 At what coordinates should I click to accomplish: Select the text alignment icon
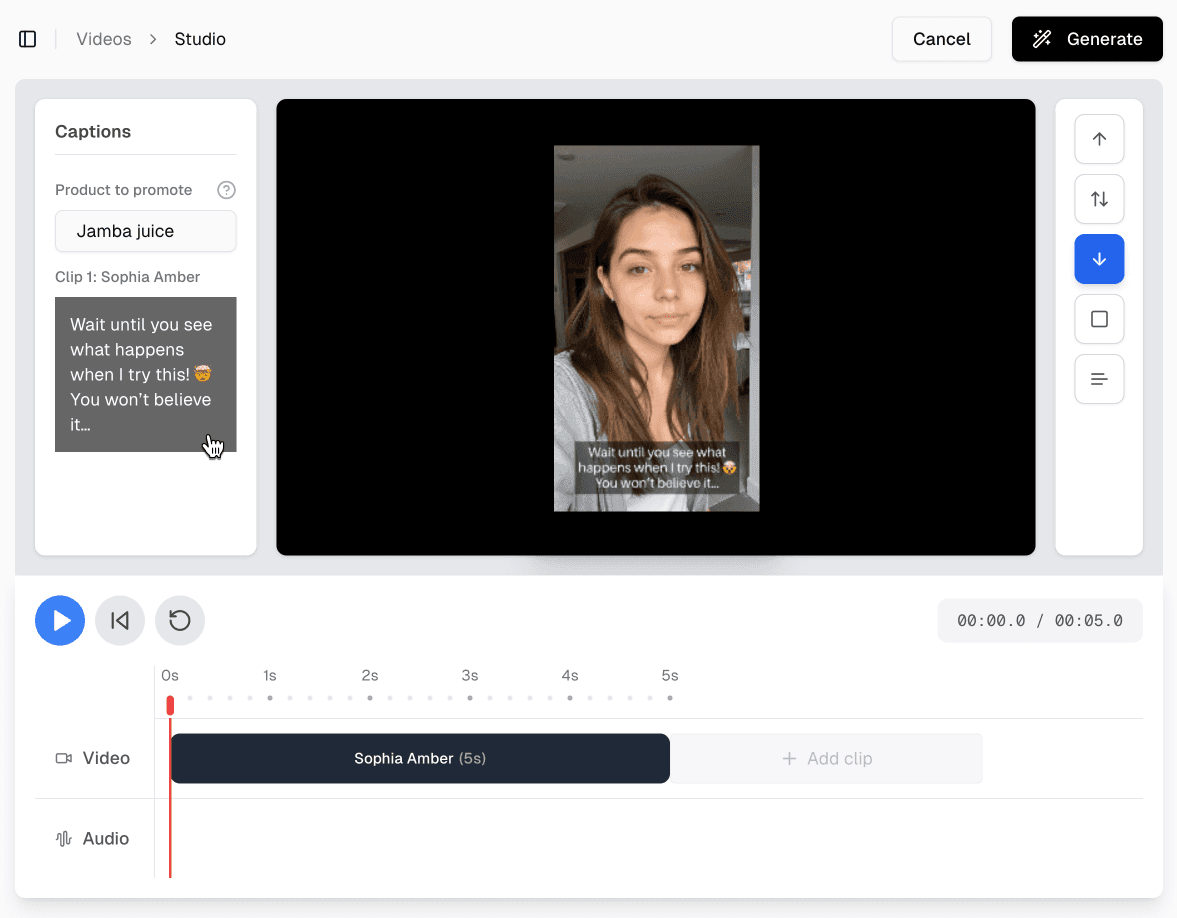click(1099, 379)
